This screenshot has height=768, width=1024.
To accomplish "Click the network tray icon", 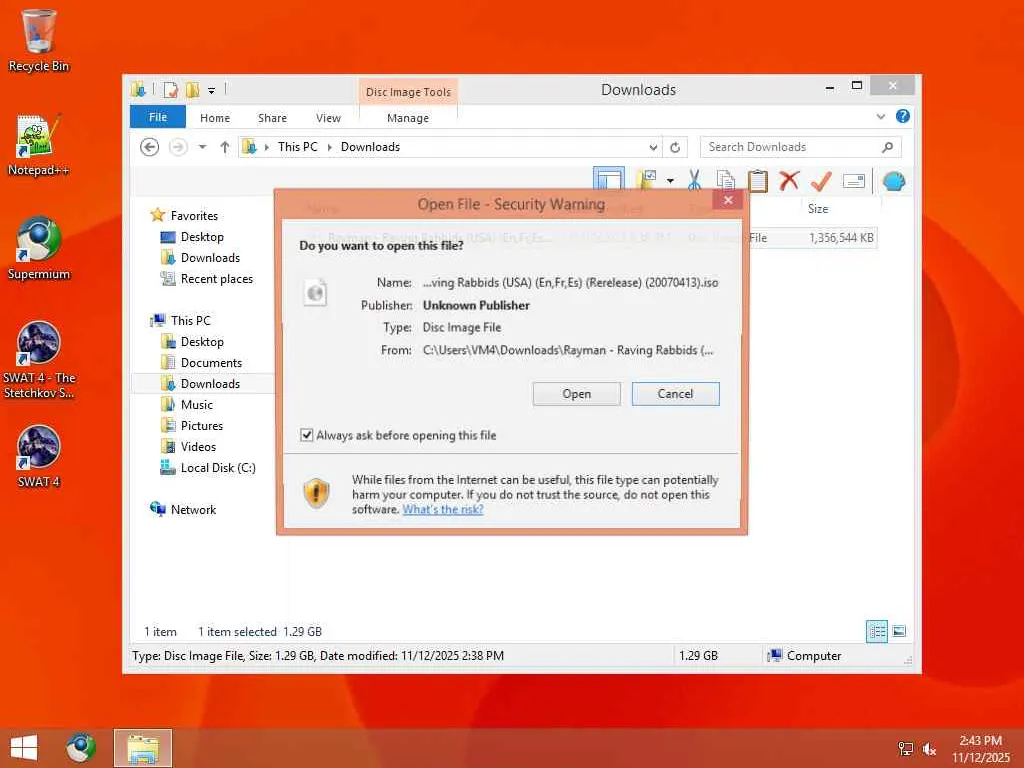I will pos(905,750).
